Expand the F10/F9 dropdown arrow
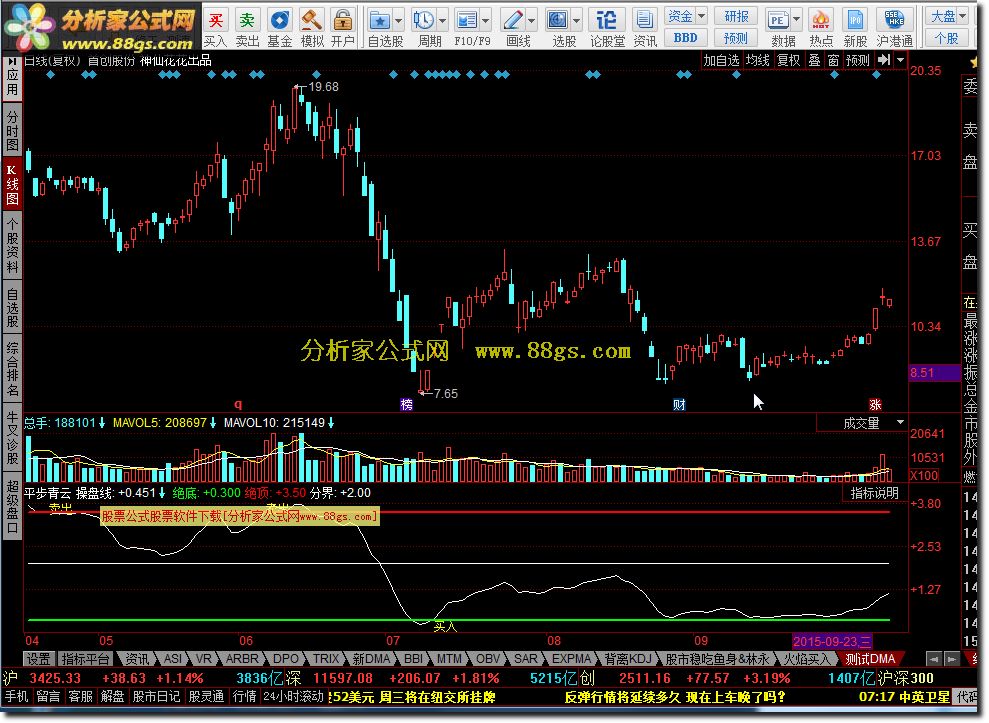This screenshot has height=723, width=989. point(485,21)
